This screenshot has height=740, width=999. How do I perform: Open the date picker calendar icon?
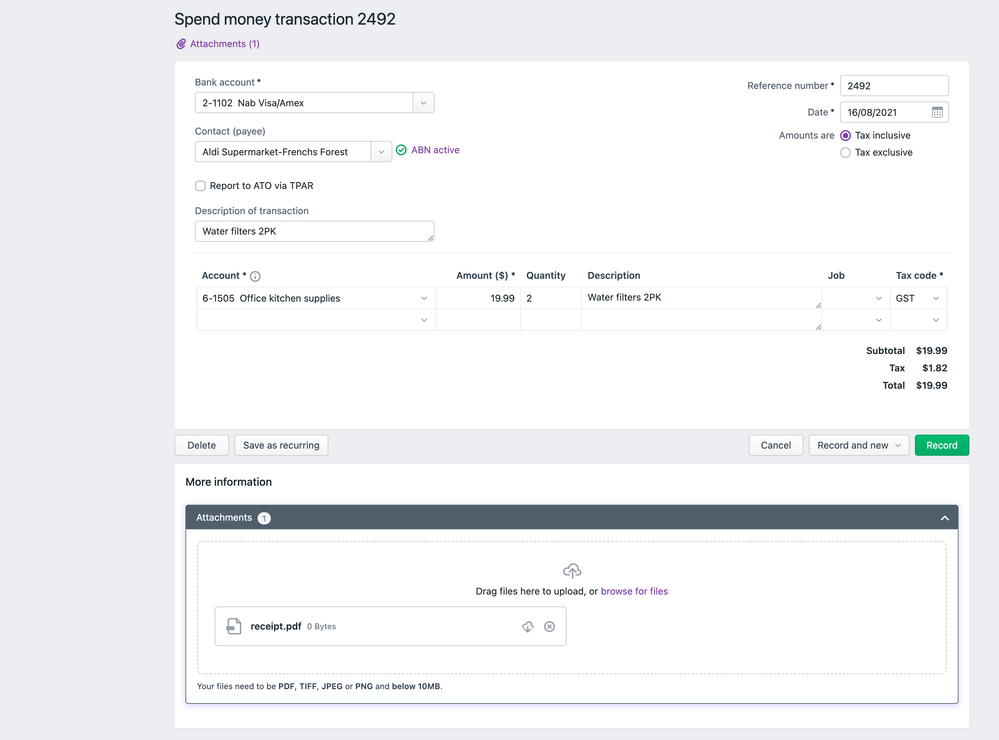tap(937, 112)
